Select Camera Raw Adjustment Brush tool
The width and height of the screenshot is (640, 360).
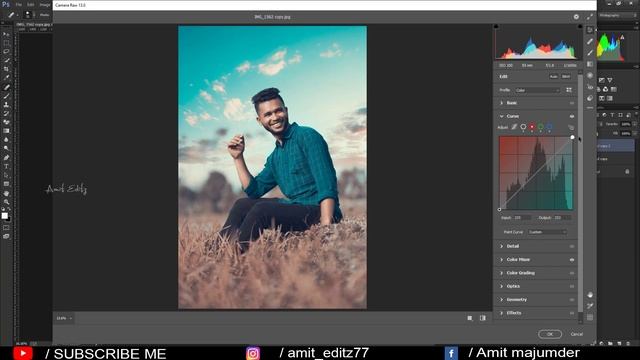coord(590,53)
